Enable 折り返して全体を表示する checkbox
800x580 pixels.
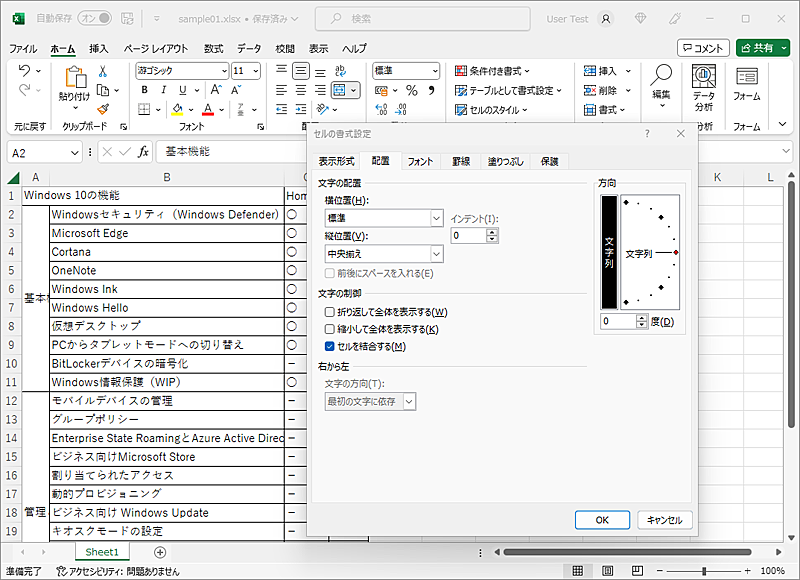(x=330, y=313)
